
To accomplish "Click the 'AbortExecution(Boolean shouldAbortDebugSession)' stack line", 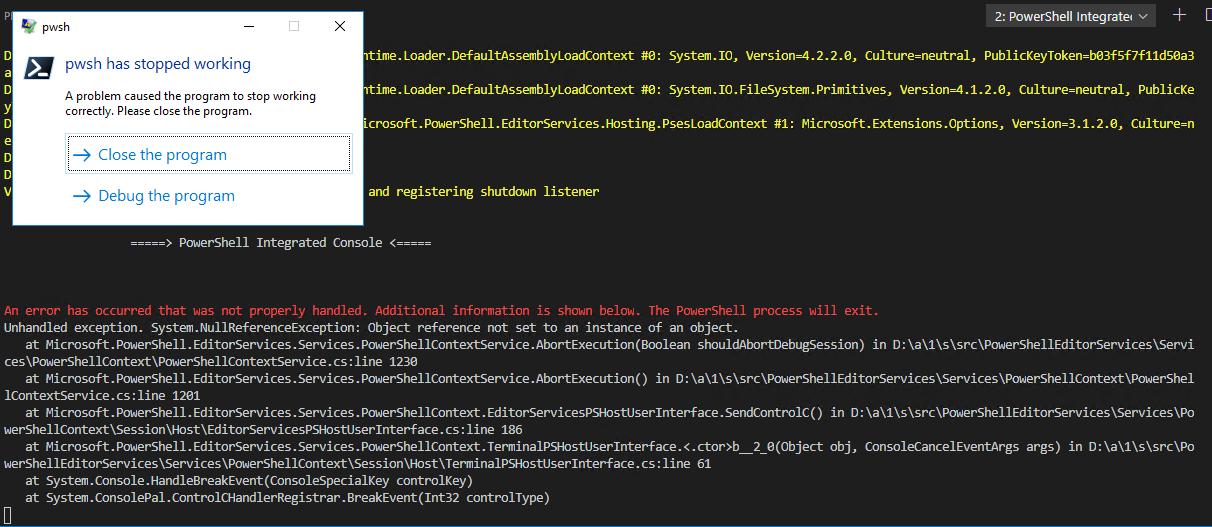I will 609,345.
